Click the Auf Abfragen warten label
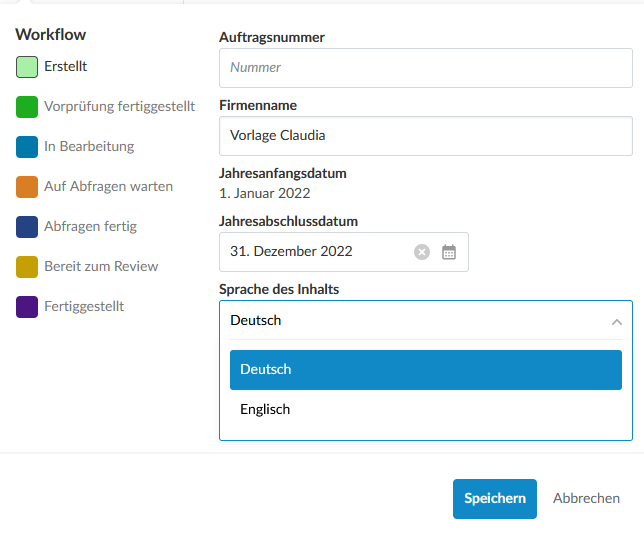Image resolution: width=644 pixels, height=542 pixels. click(108, 186)
